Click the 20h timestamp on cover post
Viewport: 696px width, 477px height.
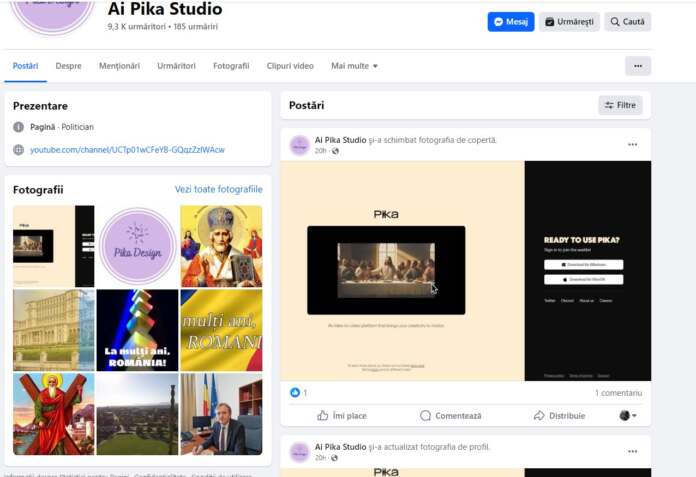pyautogui.click(x=320, y=151)
